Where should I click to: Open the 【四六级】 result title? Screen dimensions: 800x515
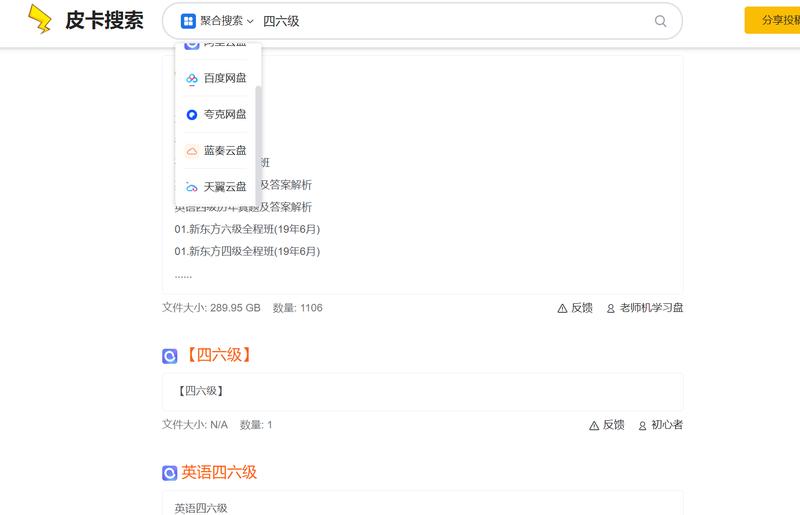218,355
